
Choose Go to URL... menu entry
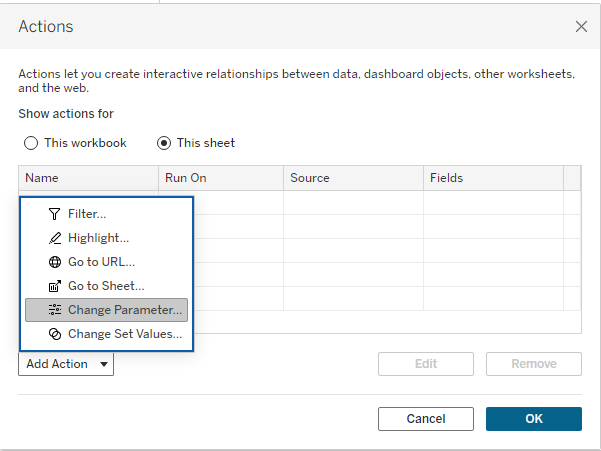coord(101,262)
